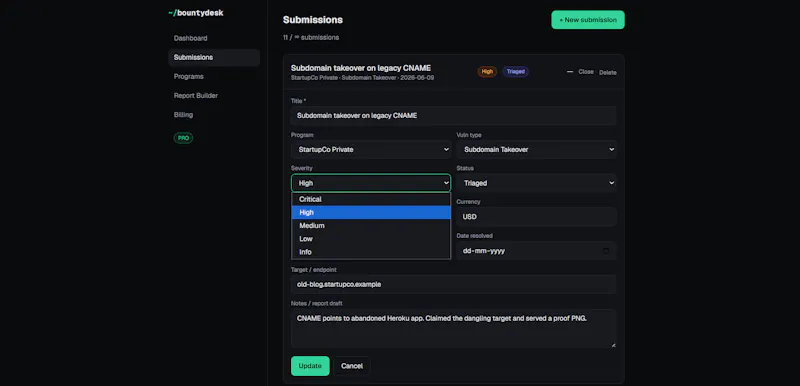Click the green Update button

(x=310, y=366)
